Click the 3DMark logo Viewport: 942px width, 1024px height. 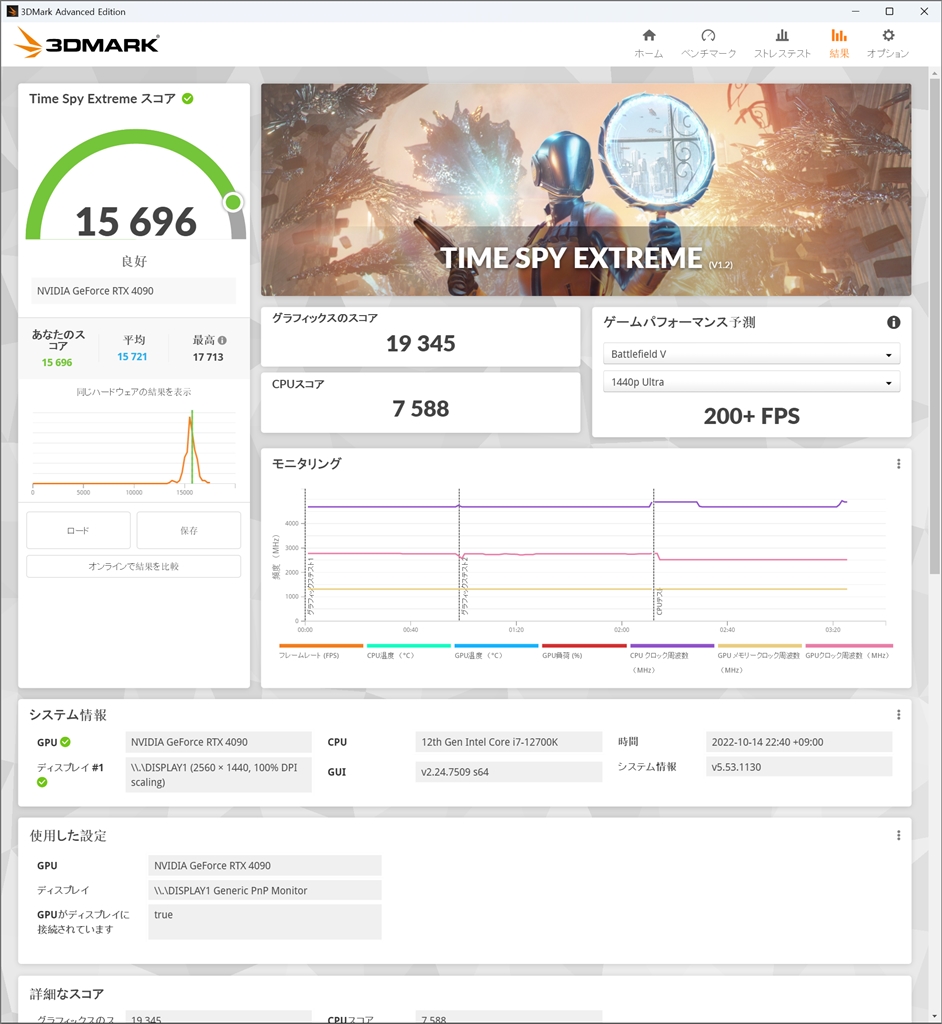point(87,43)
